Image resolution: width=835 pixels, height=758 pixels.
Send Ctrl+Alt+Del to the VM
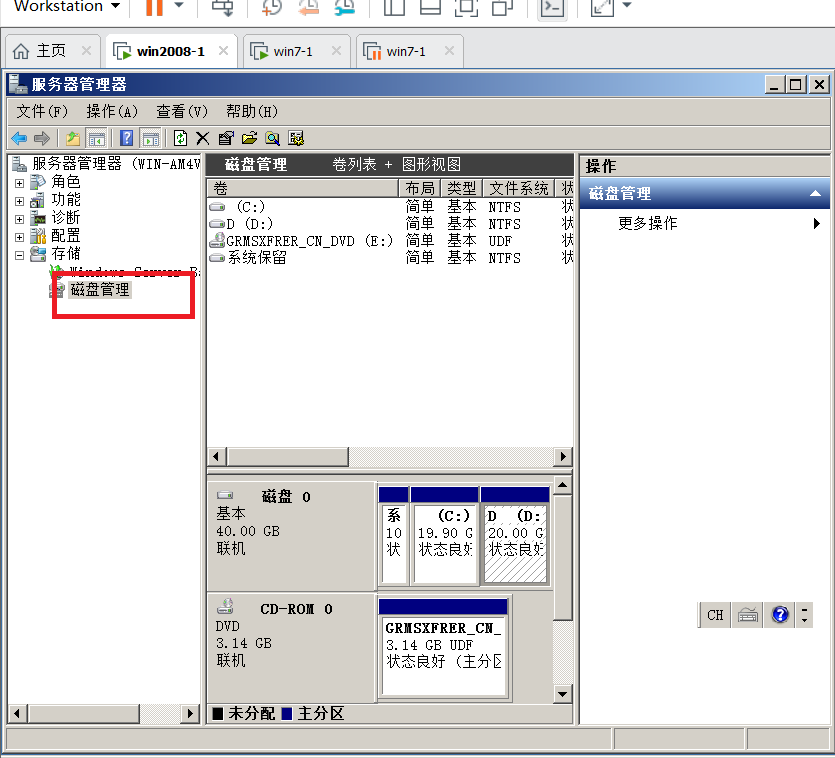tap(222, 10)
